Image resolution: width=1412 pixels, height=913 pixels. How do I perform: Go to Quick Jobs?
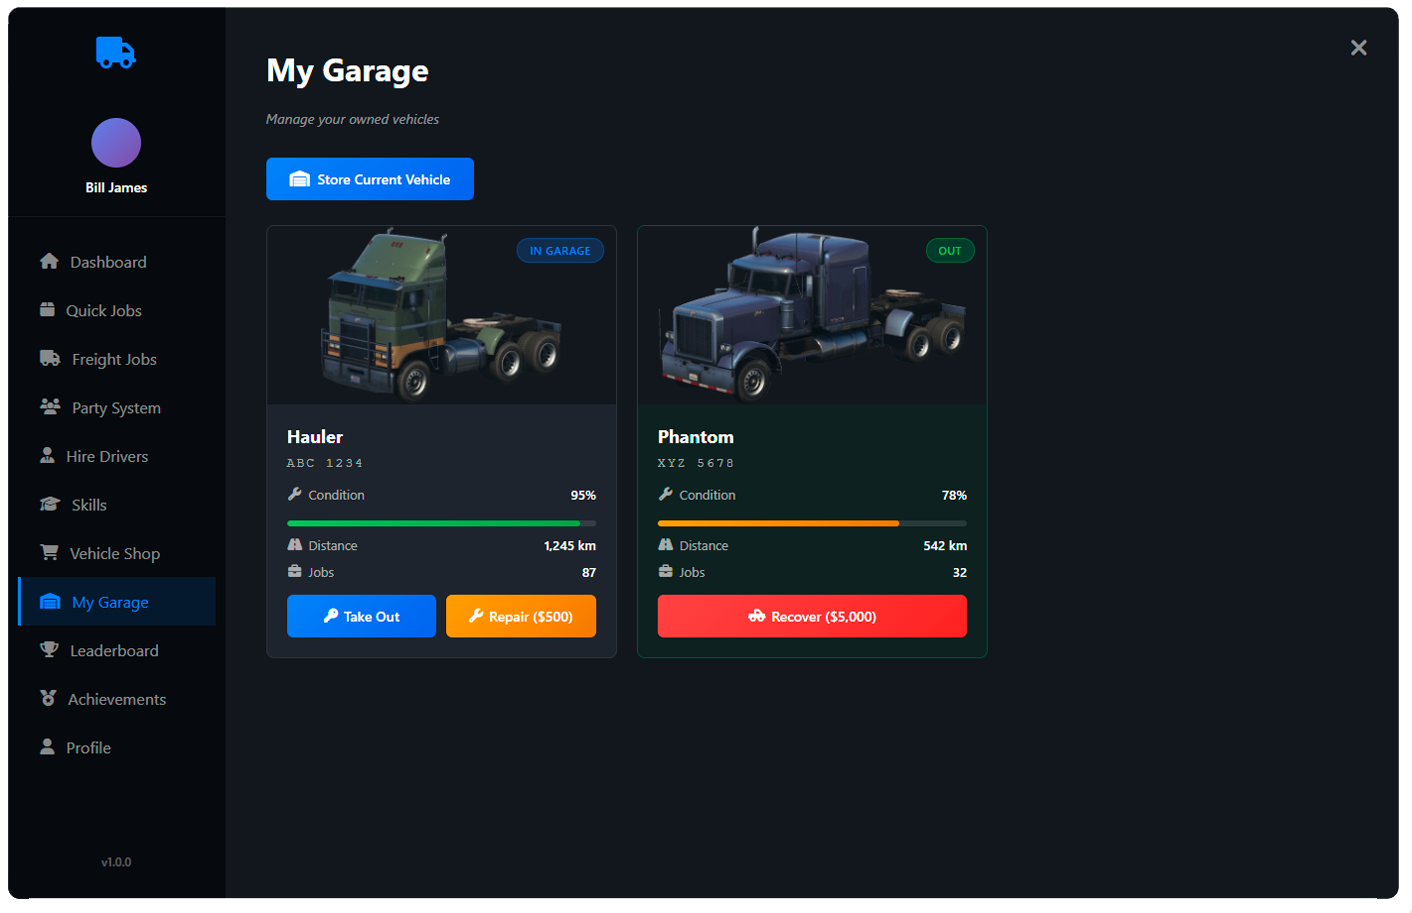coord(117,310)
